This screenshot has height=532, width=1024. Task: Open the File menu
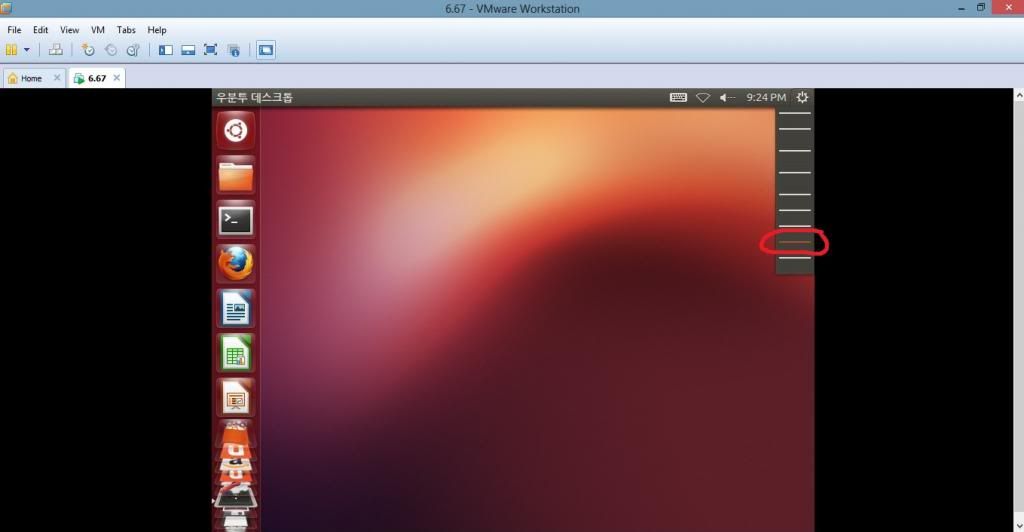pos(14,30)
